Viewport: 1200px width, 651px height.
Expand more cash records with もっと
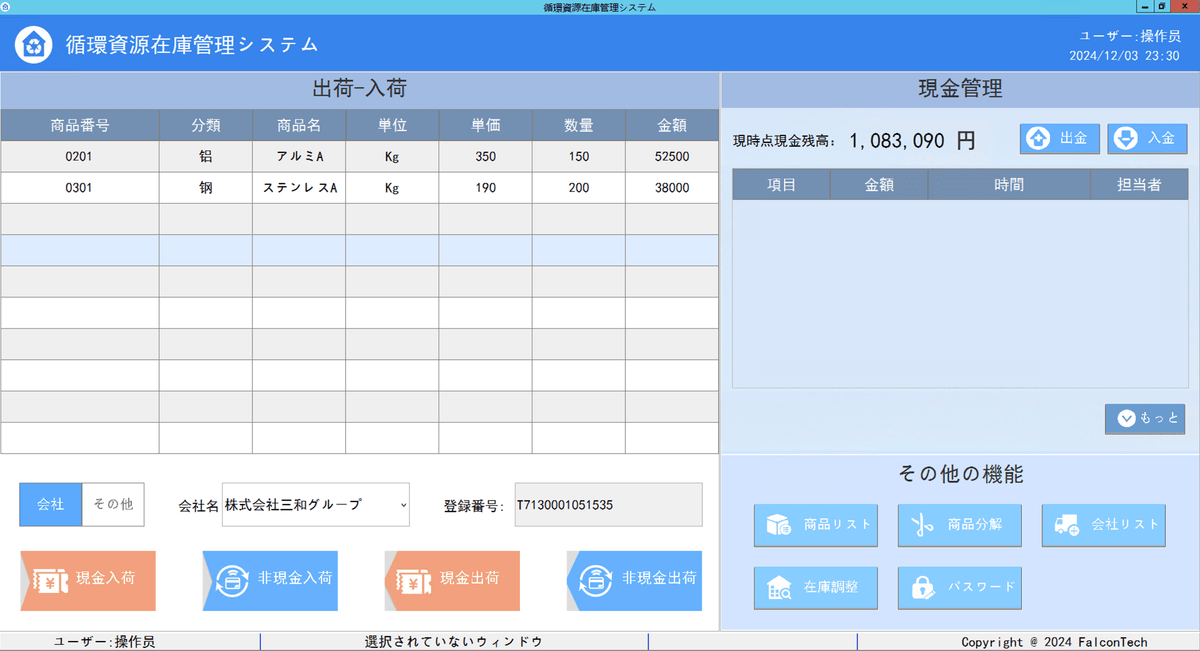(1145, 419)
